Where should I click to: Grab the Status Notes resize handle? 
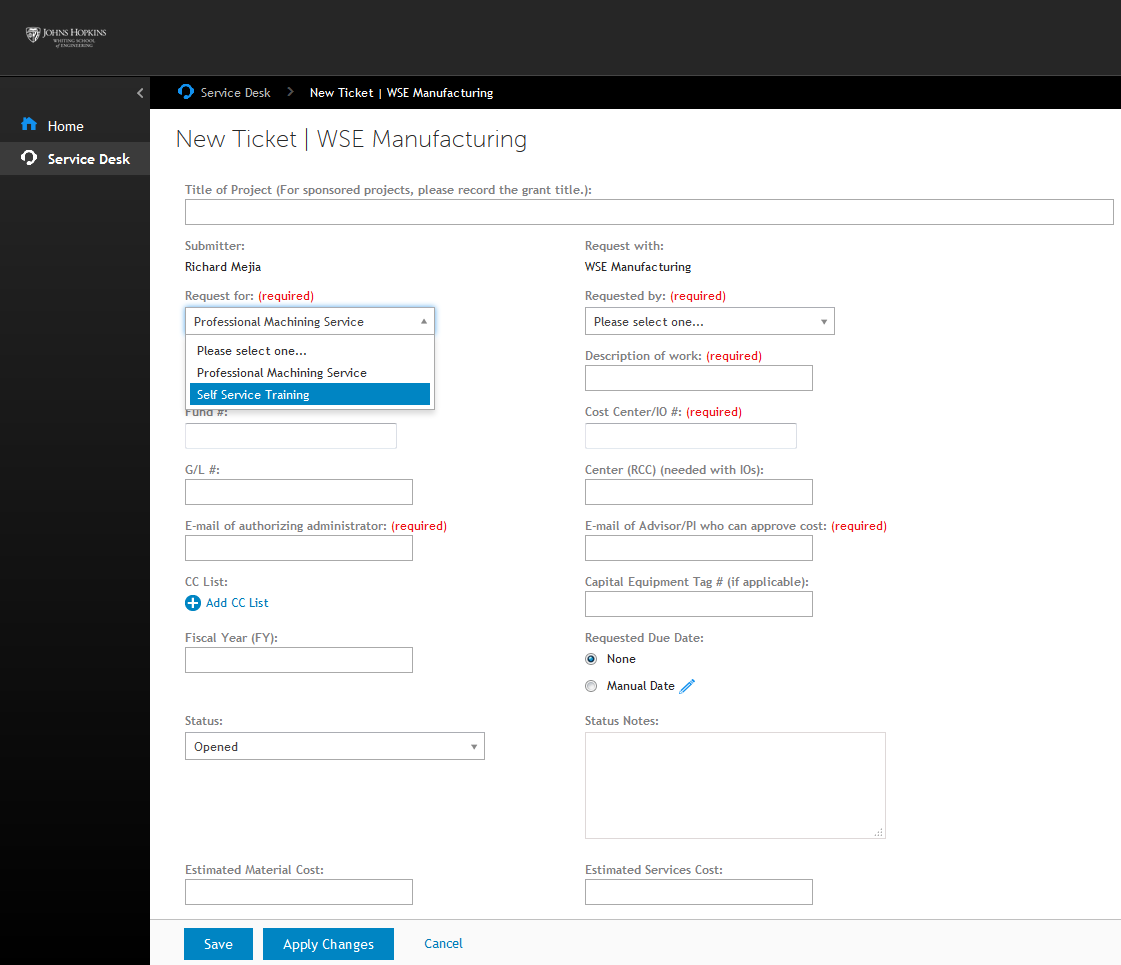(879, 832)
